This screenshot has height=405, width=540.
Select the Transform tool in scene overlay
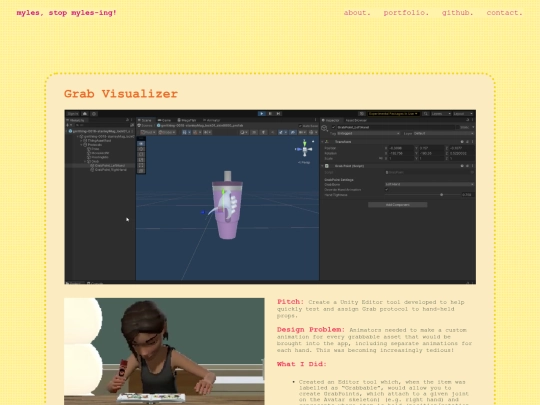141,171
